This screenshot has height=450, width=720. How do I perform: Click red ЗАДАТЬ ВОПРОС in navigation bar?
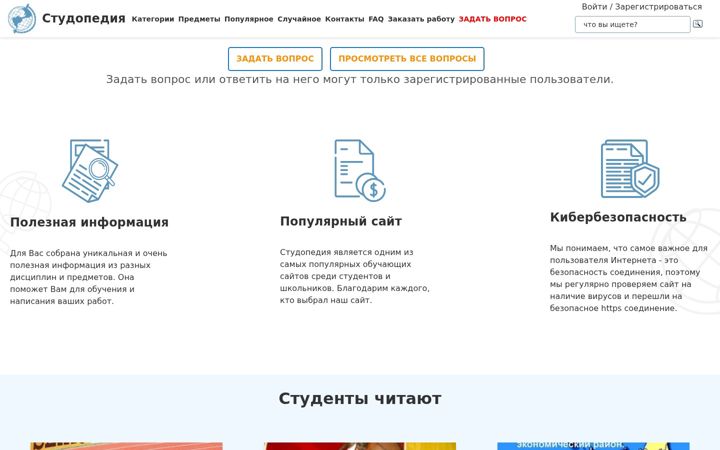tap(493, 19)
